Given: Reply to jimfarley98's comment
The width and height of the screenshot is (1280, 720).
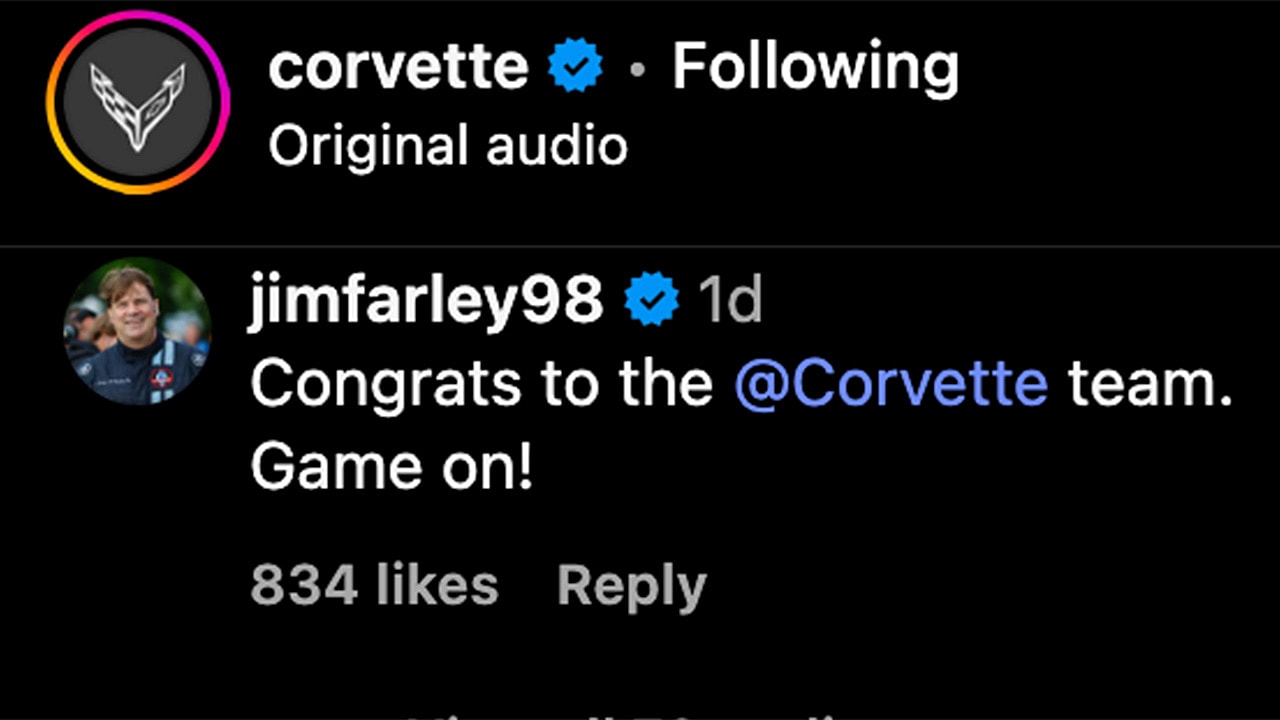Looking at the screenshot, I should coord(631,585).
